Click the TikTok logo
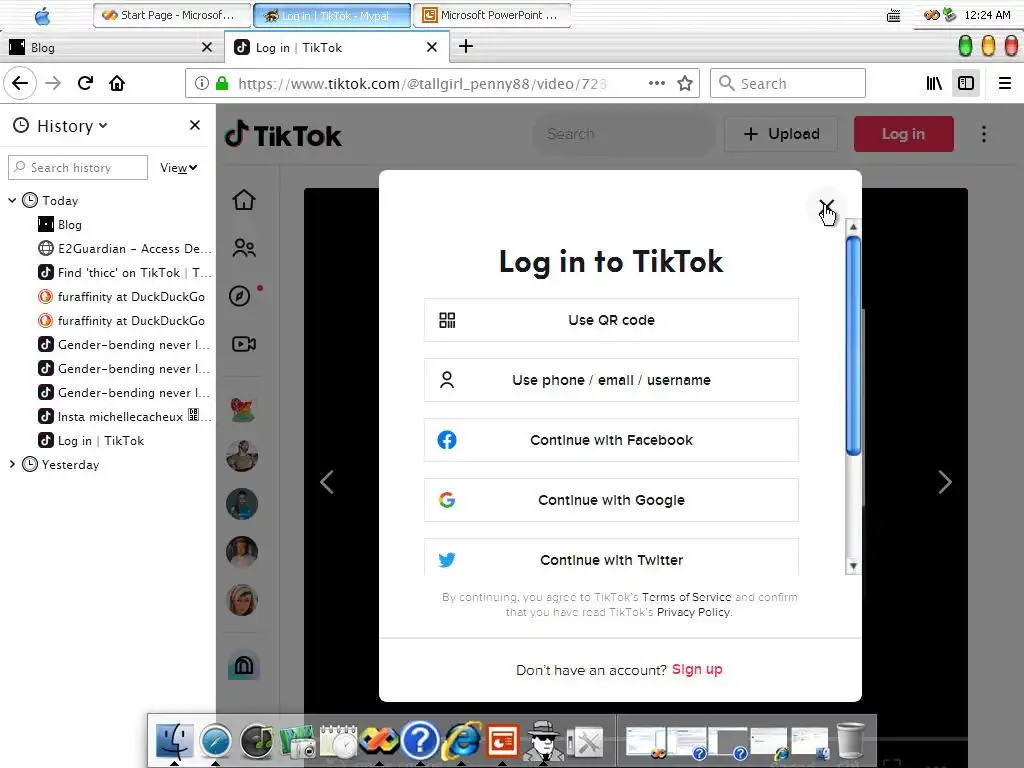 pos(283,135)
